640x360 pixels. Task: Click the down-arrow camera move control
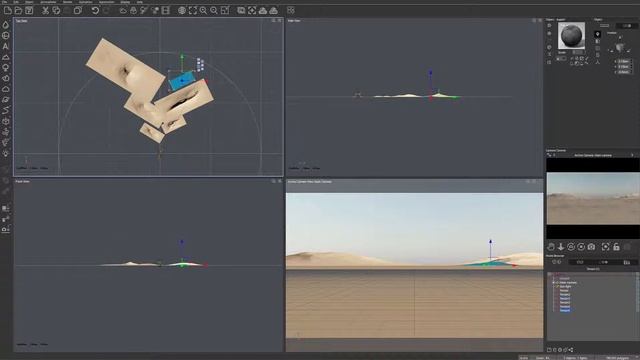click(x=561, y=247)
